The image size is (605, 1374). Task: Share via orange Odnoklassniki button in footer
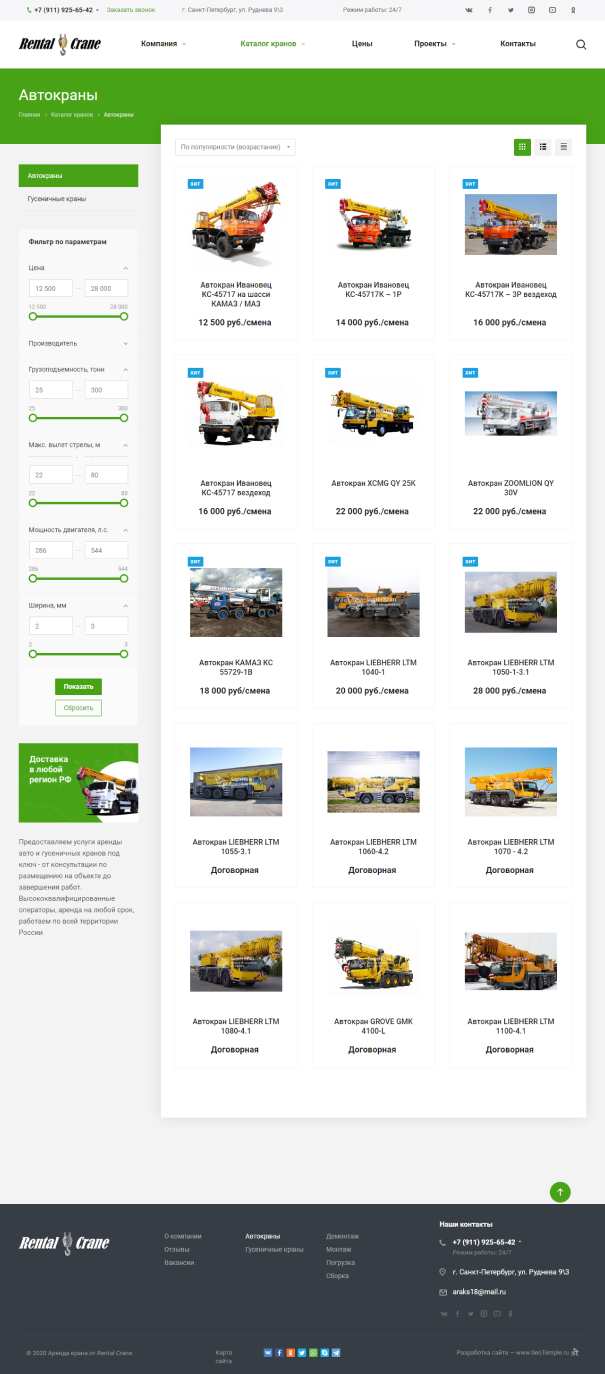[290, 1352]
